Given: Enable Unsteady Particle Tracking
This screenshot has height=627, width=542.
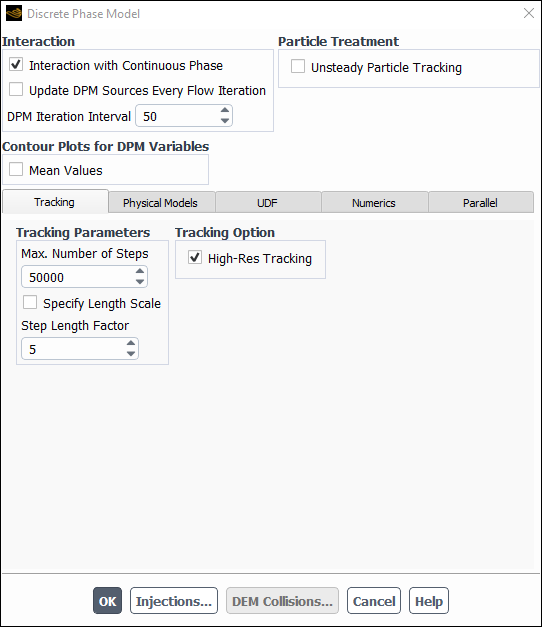Looking at the screenshot, I should click(x=298, y=66).
